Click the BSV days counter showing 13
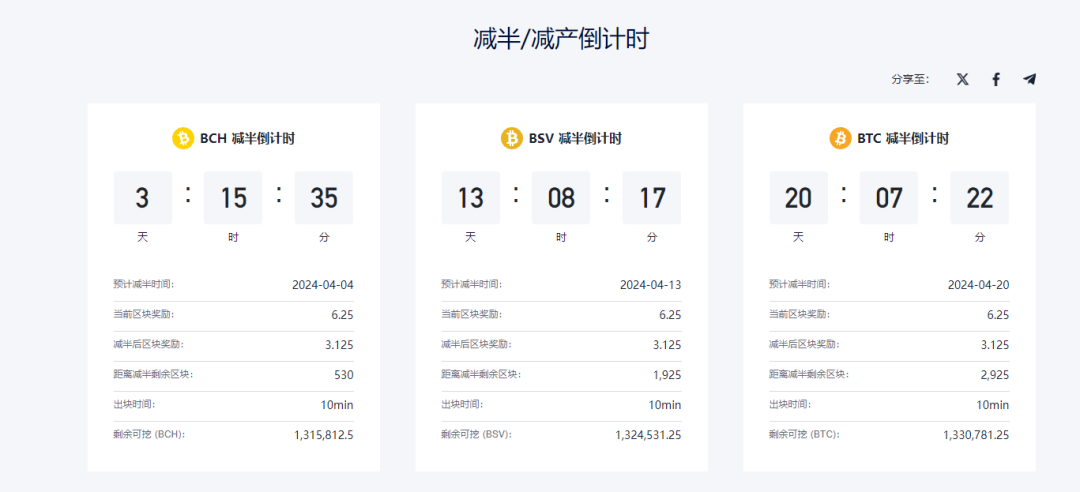Image resolution: width=1080 pixels, height=492 pixels. pos(471,198)
